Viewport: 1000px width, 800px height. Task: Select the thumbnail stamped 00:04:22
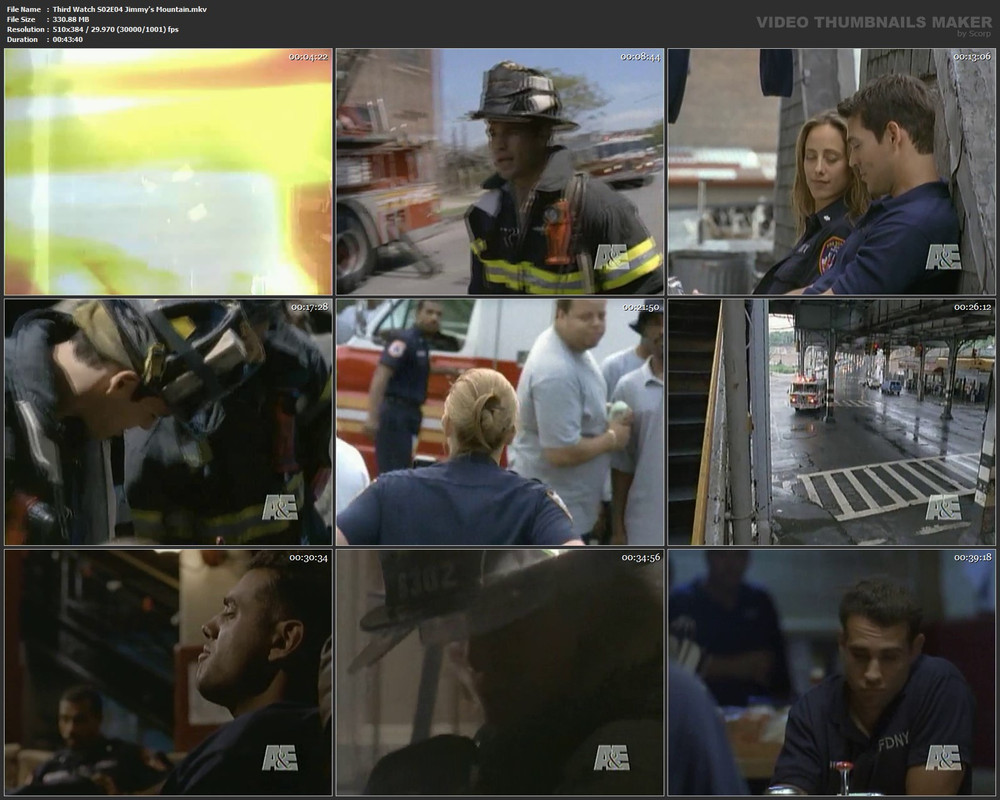168,172
